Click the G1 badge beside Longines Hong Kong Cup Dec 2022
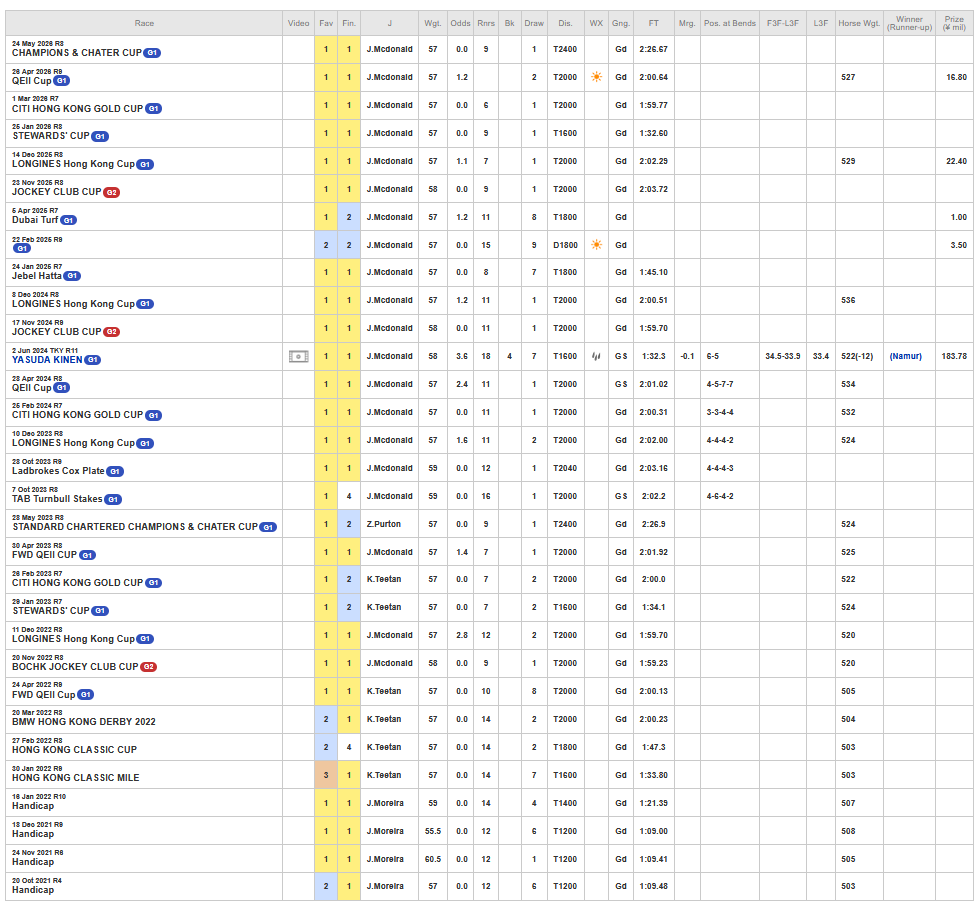Screen dimensions: 980x907 (145, 639)
